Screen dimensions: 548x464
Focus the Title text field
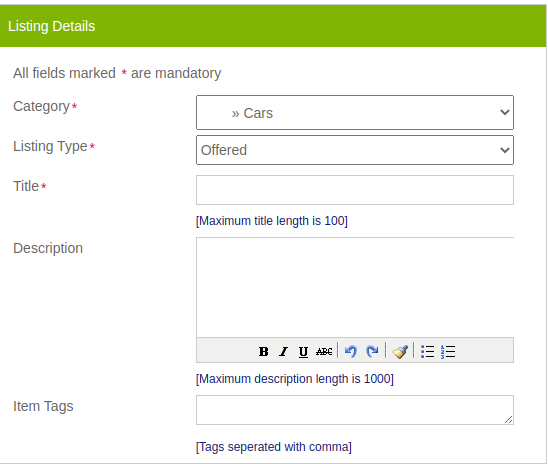355,190
